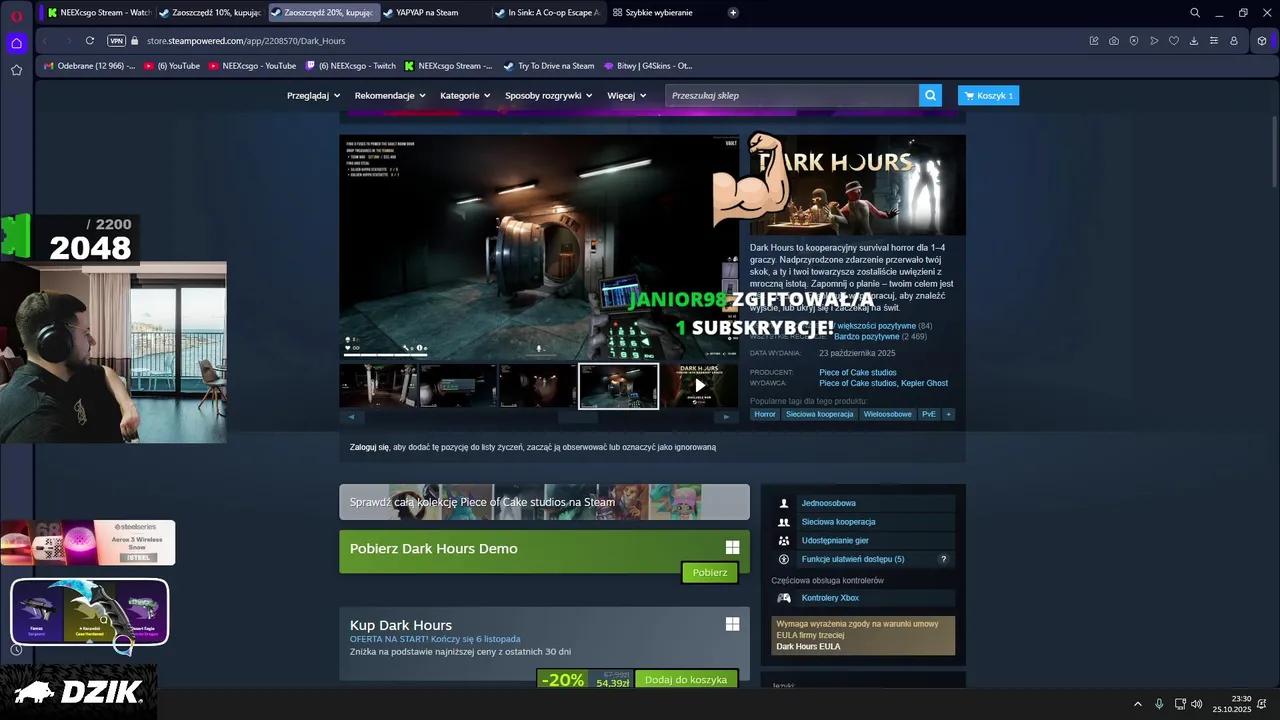The height and width of the screenshot is (720, 1280).
Task: Expand Sposoby rozgrywki dropdown menu
Action: pos(549,96)
